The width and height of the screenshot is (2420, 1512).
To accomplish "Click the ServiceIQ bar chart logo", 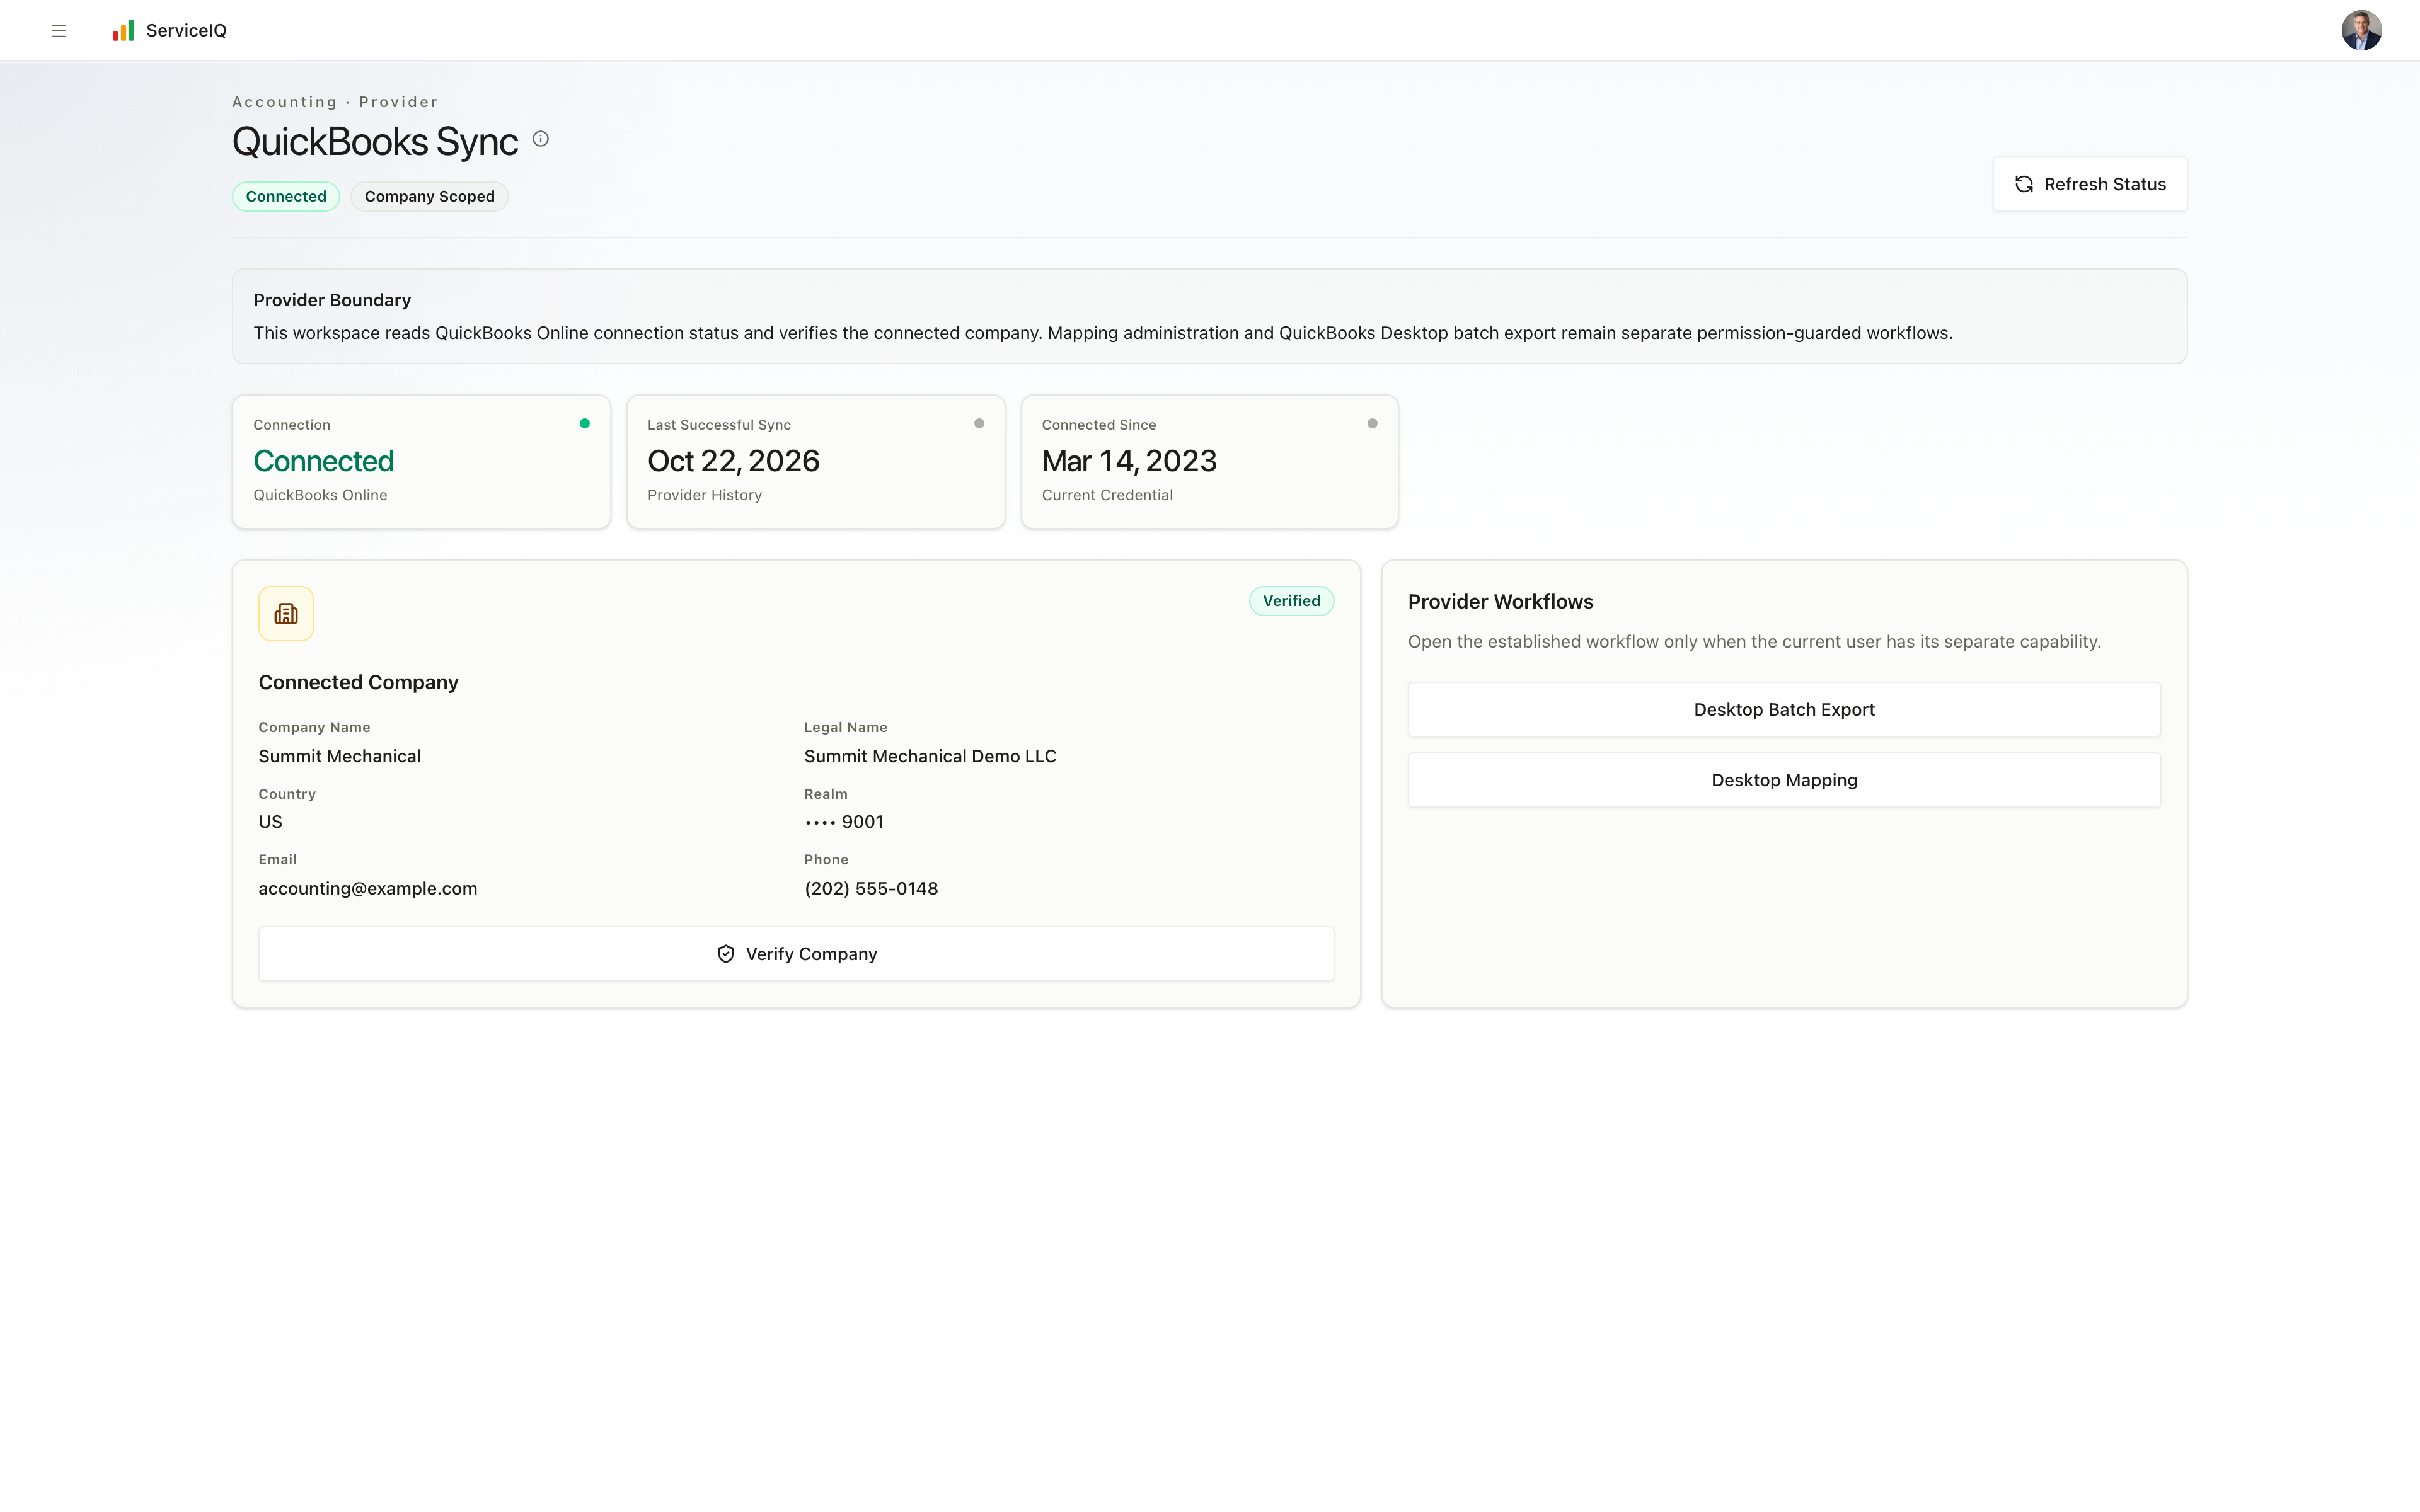I will [x=123, y=31].
